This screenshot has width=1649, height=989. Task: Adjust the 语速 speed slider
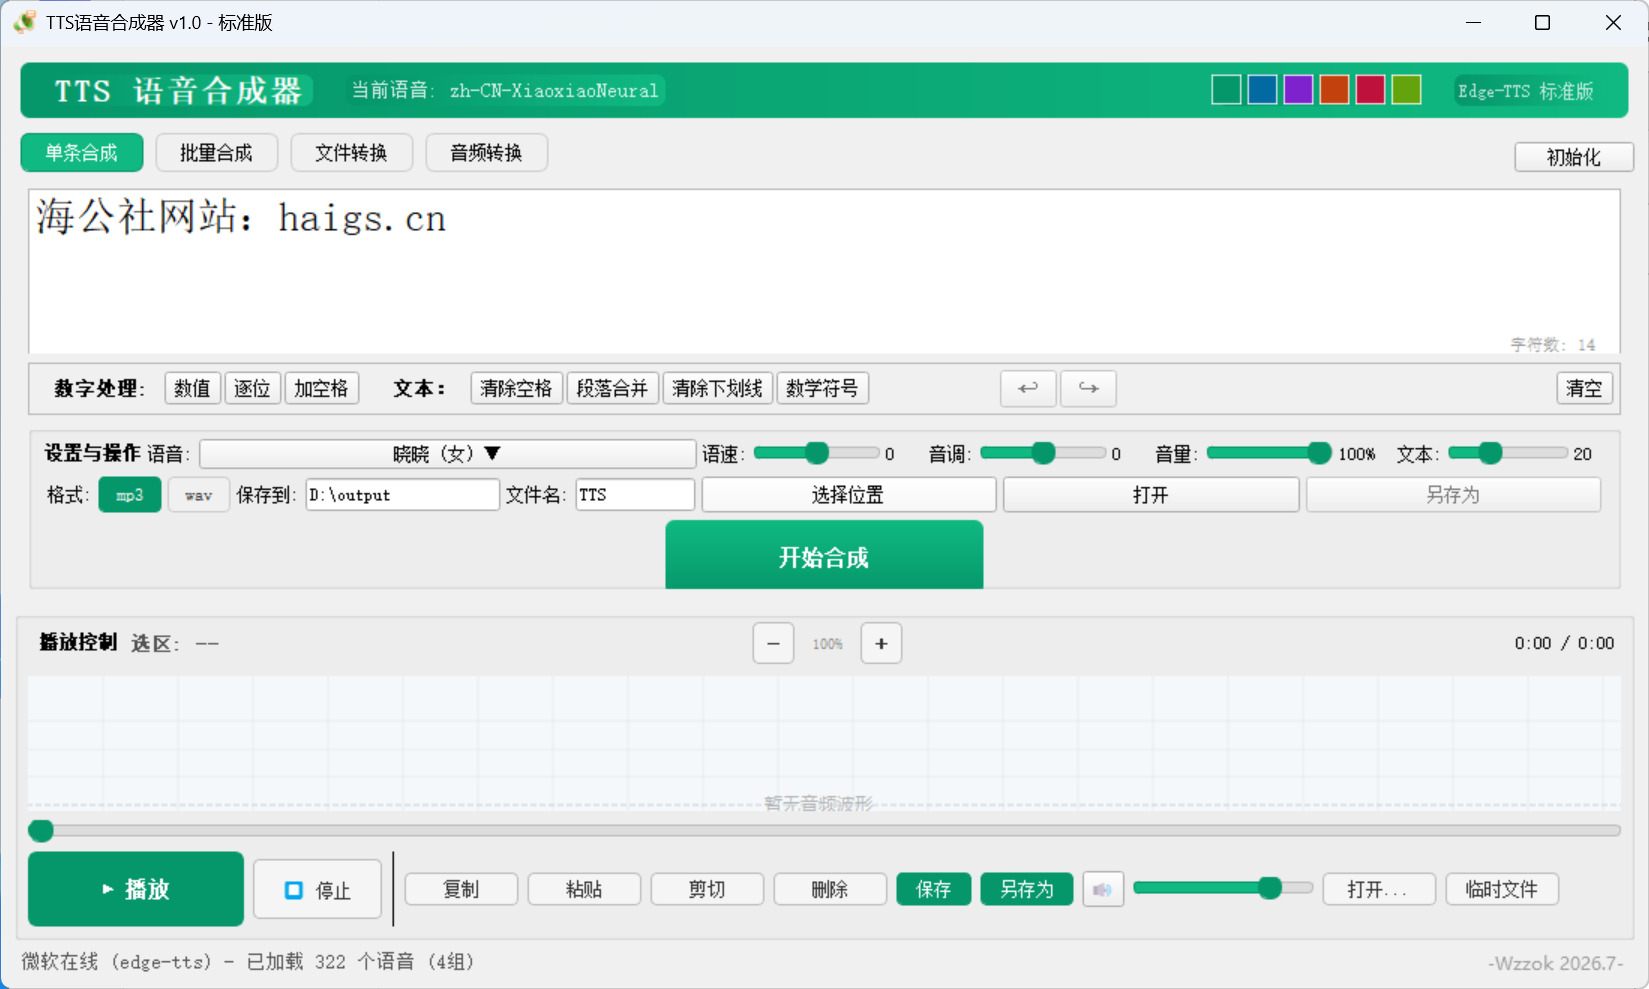817,453
